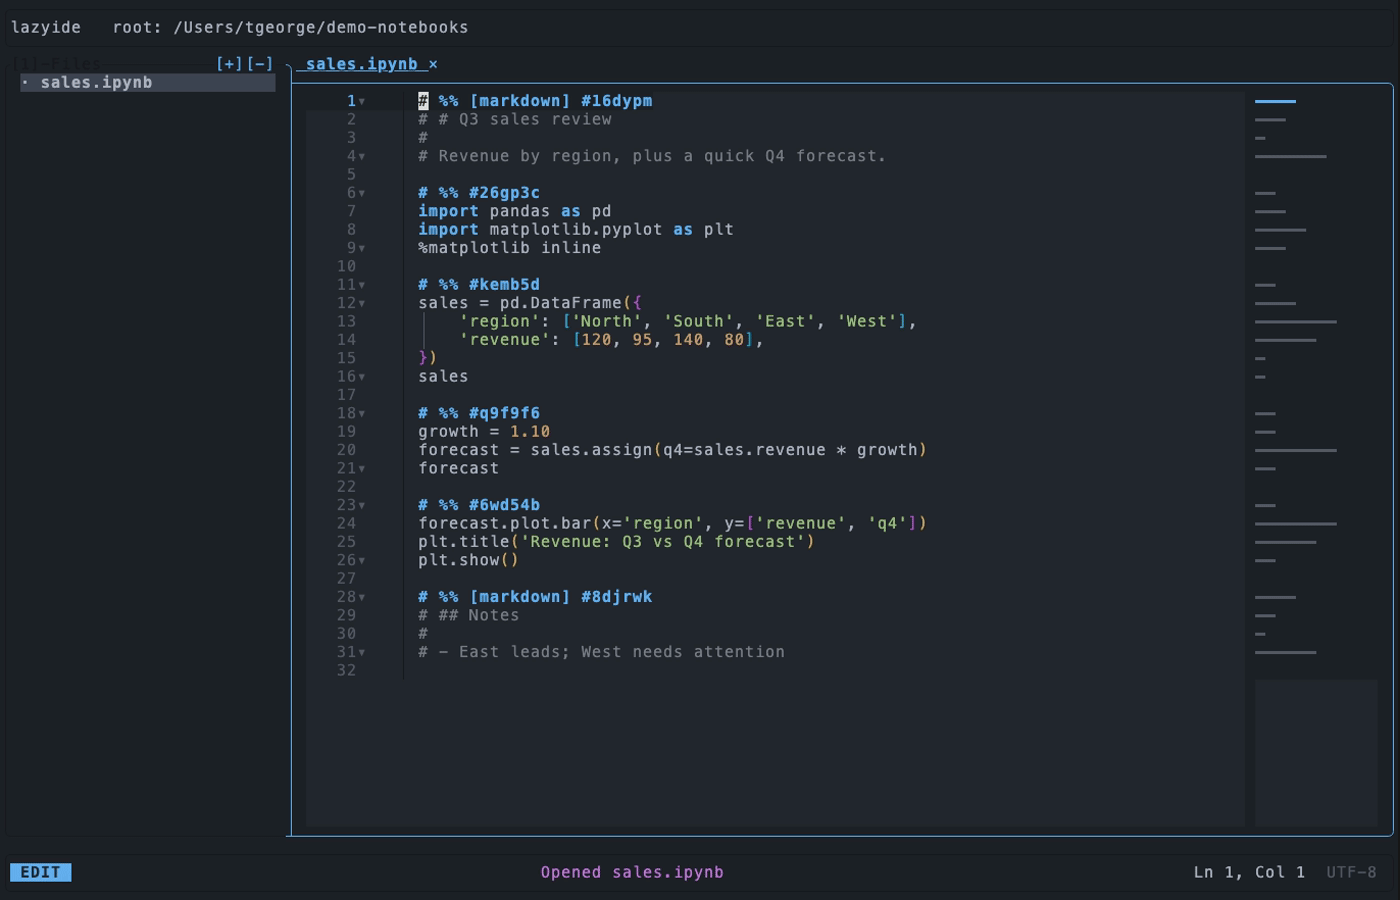Viewport: 1400px width, 900px height.
Task: Collapse the #26gp3c cell at line 6
Action: (x=362, y=193)
